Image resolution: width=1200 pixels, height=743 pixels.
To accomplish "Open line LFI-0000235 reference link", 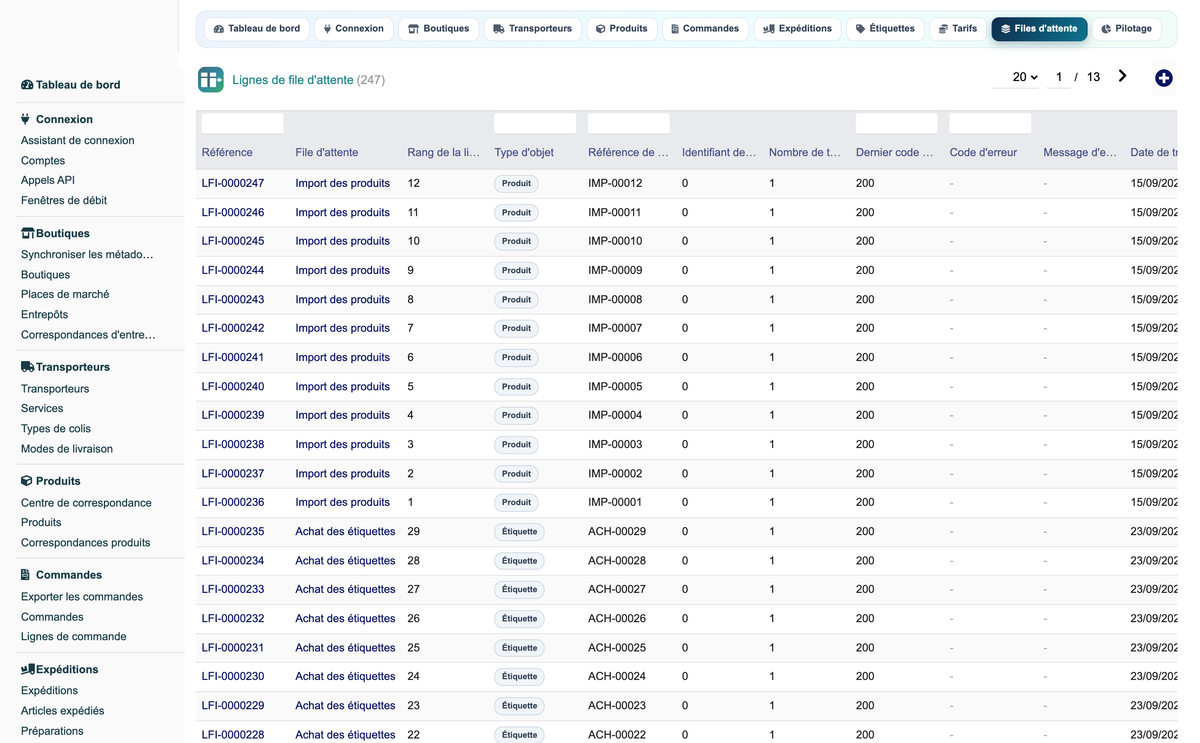I will [233, 531].
